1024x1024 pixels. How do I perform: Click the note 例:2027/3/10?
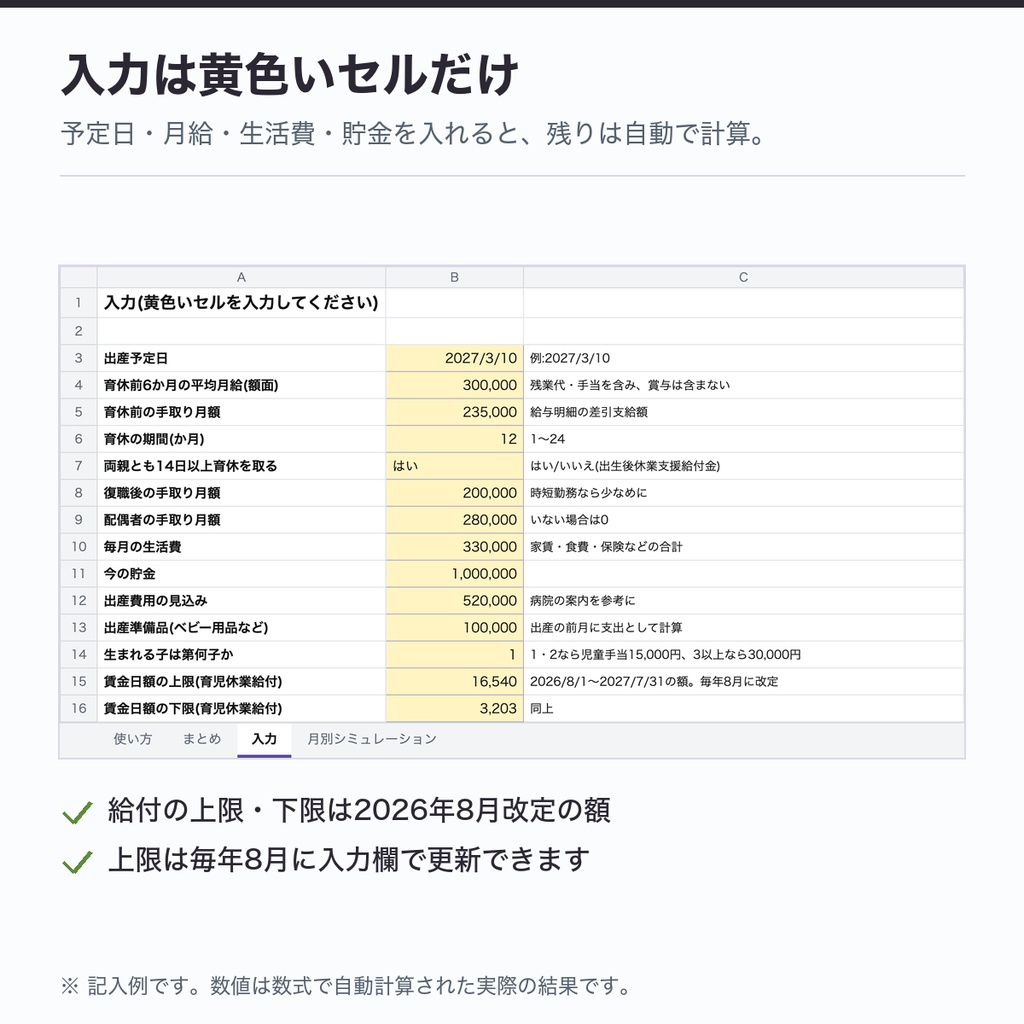click(x=570, y=358)
